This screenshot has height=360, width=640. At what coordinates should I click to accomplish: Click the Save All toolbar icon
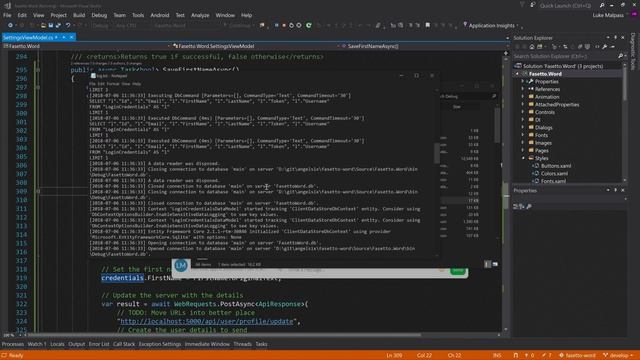58,25
